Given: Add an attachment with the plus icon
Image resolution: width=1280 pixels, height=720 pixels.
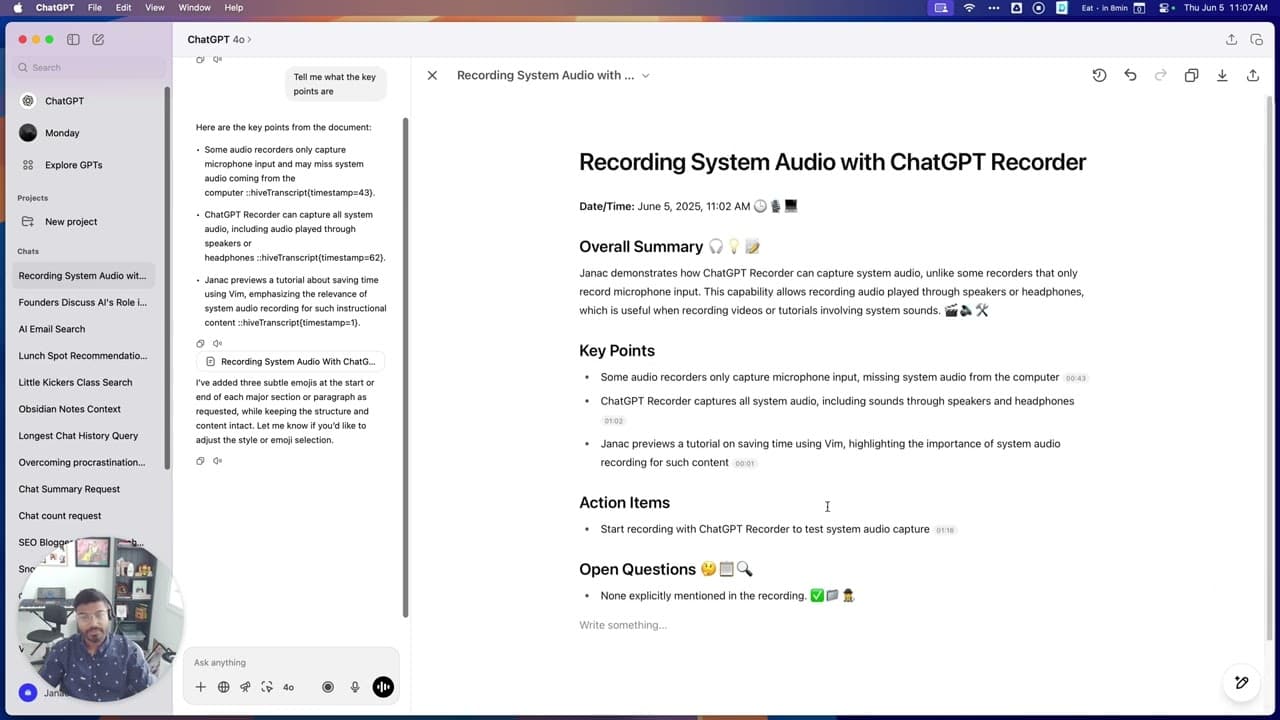Looking at the screenshot, I should pos(200,687).
